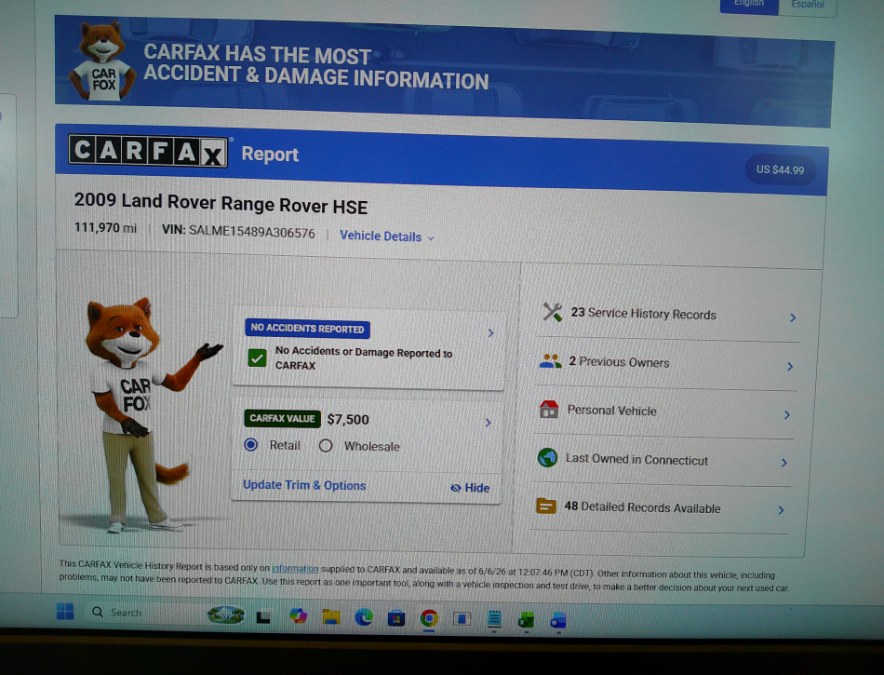This screenshot has width=884, height=675.
Task: Launch Microsoft Copilot from the taskbar
Action: tap(298, 616)
